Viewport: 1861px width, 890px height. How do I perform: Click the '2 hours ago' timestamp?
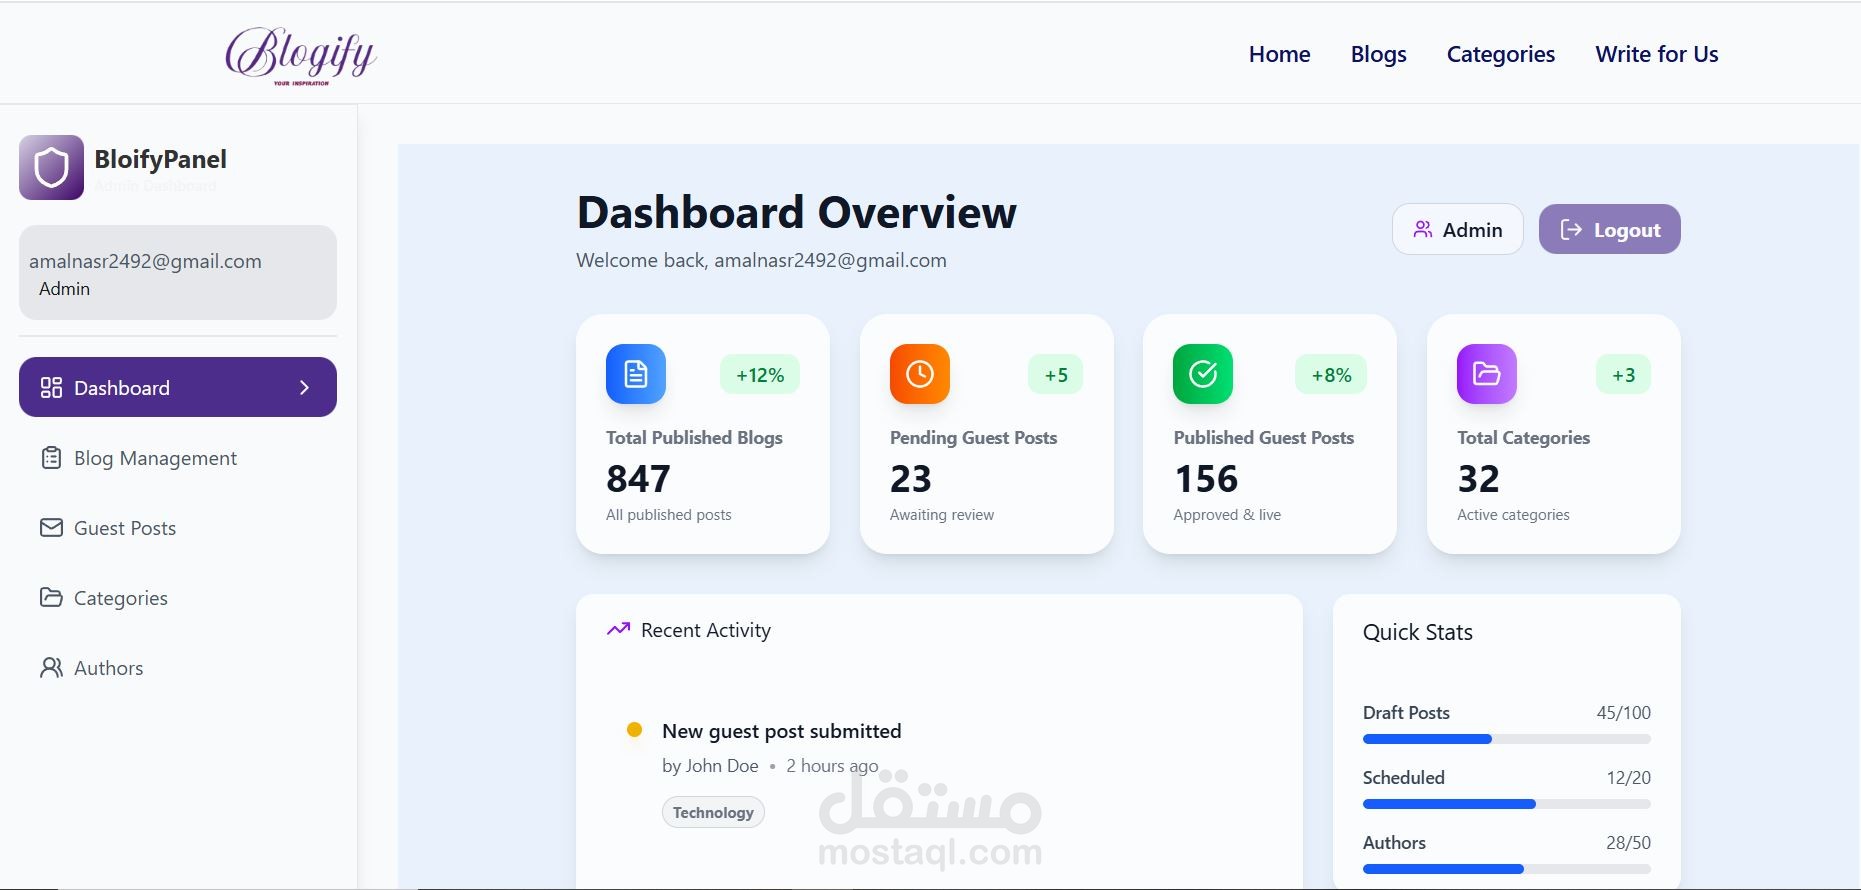click(x=832, y=766)
